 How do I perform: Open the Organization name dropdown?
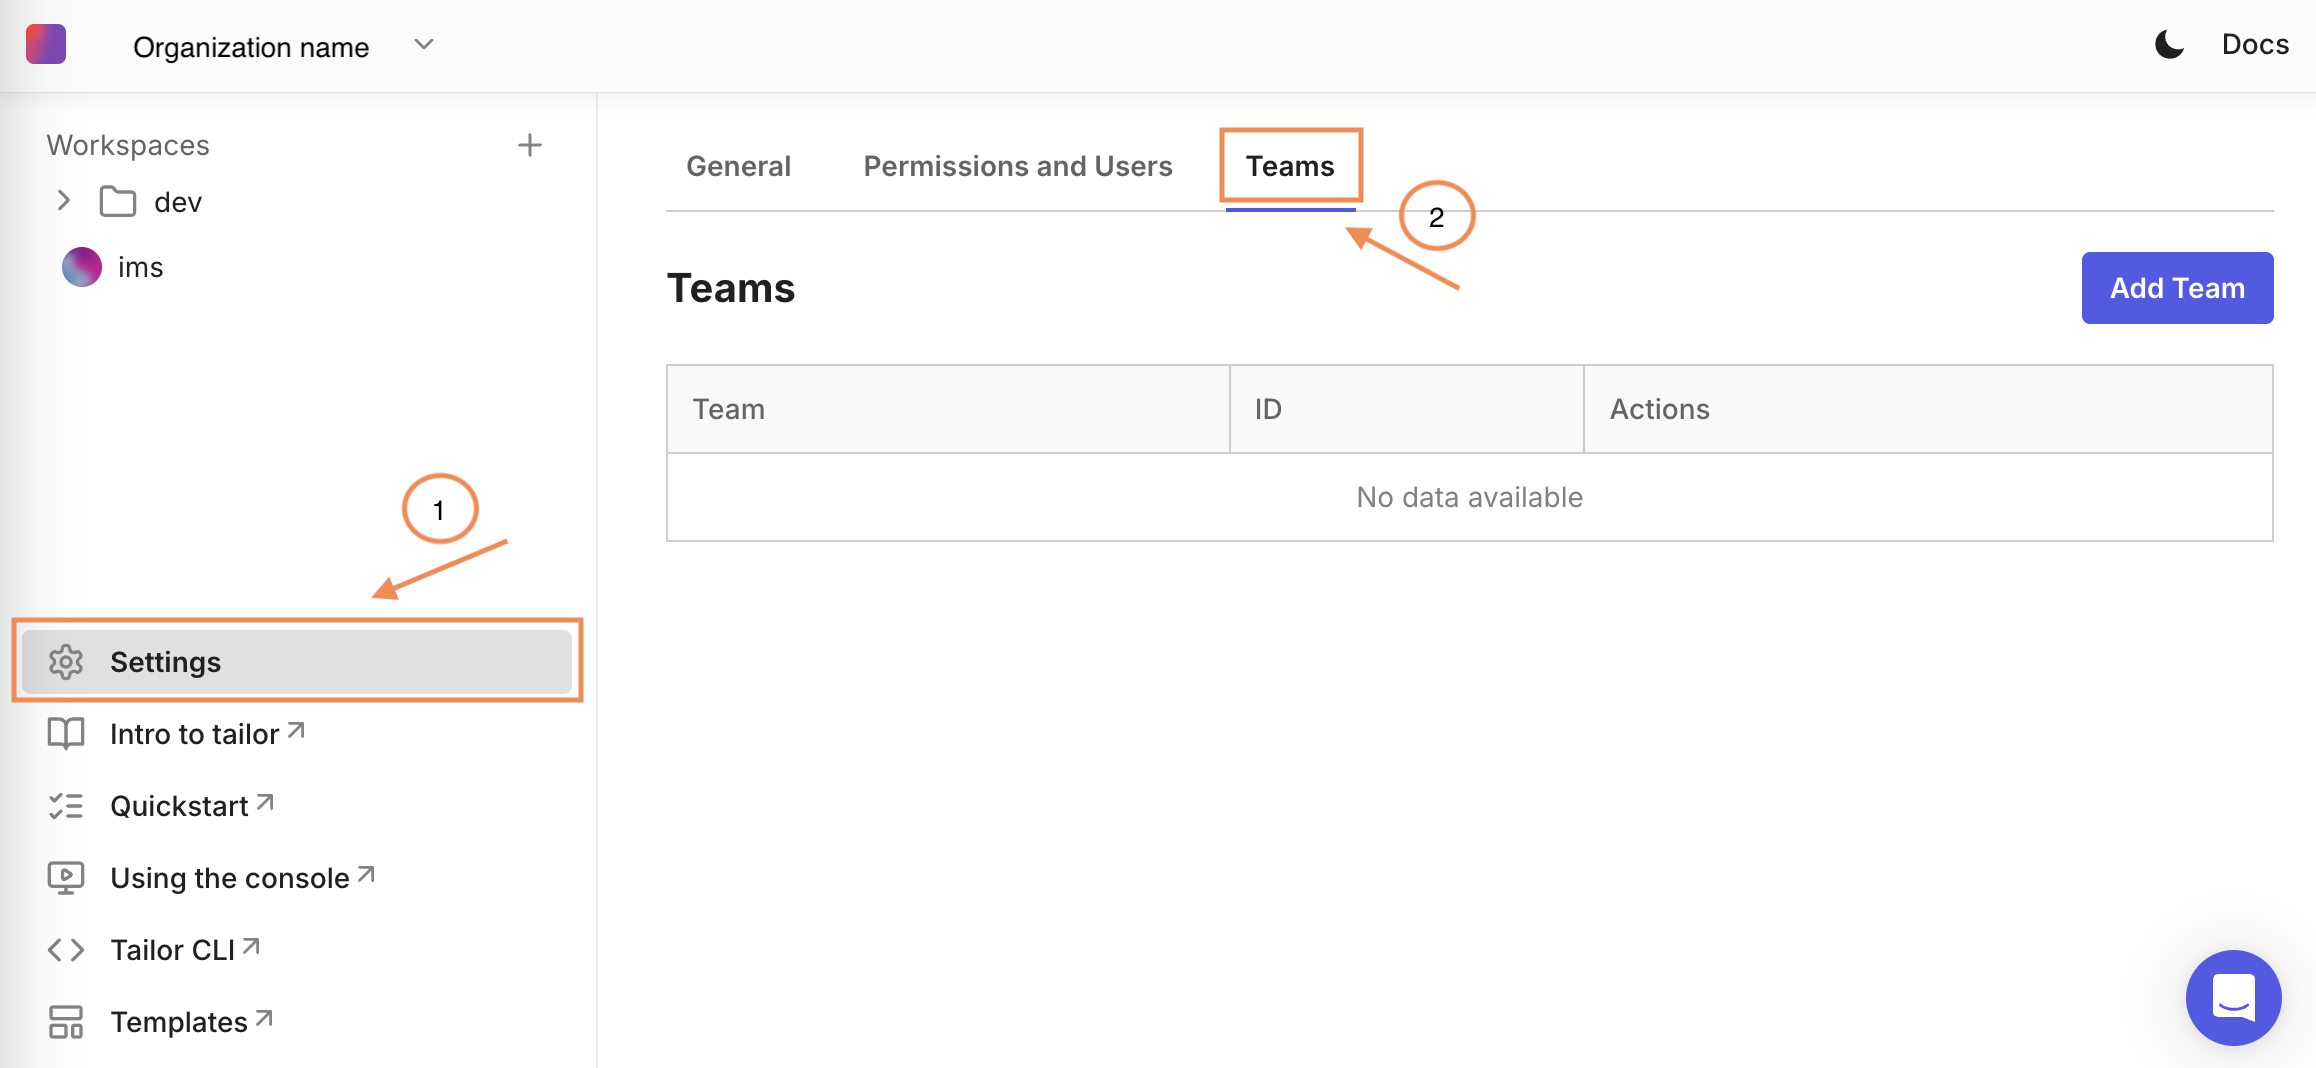(x=423, y=45)
